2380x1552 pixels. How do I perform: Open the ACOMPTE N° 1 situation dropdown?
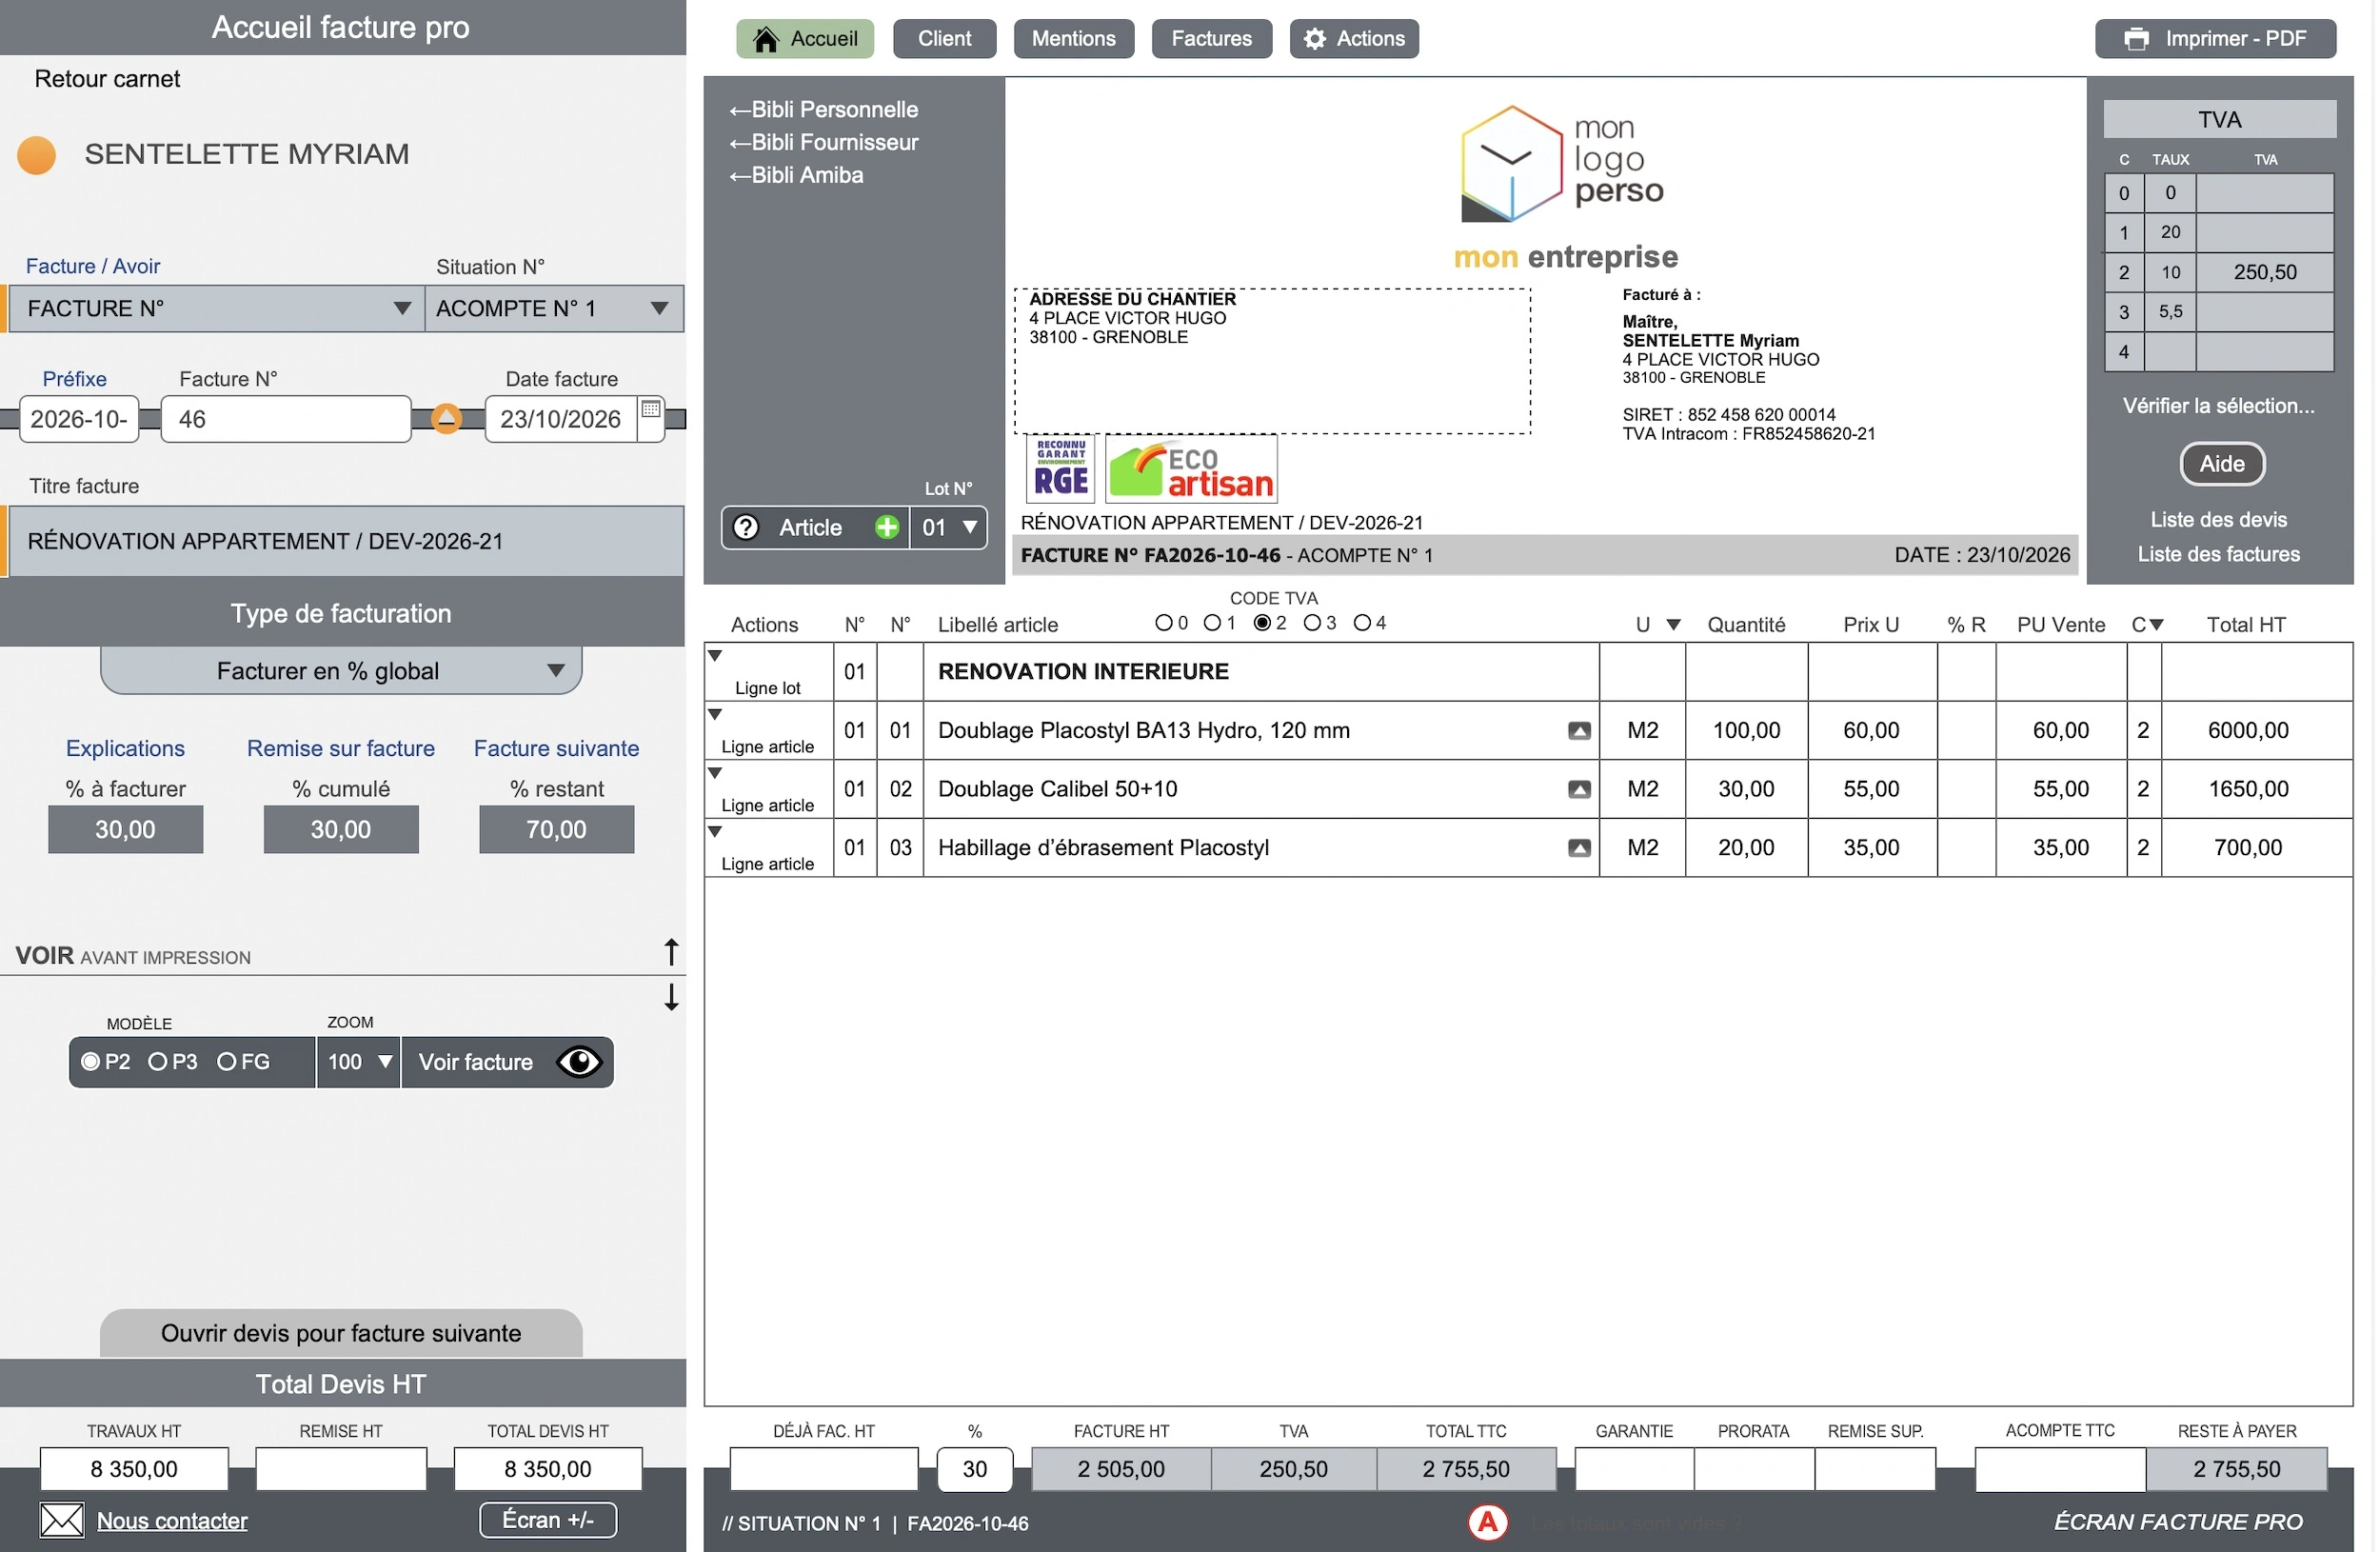tap(554, 309)
